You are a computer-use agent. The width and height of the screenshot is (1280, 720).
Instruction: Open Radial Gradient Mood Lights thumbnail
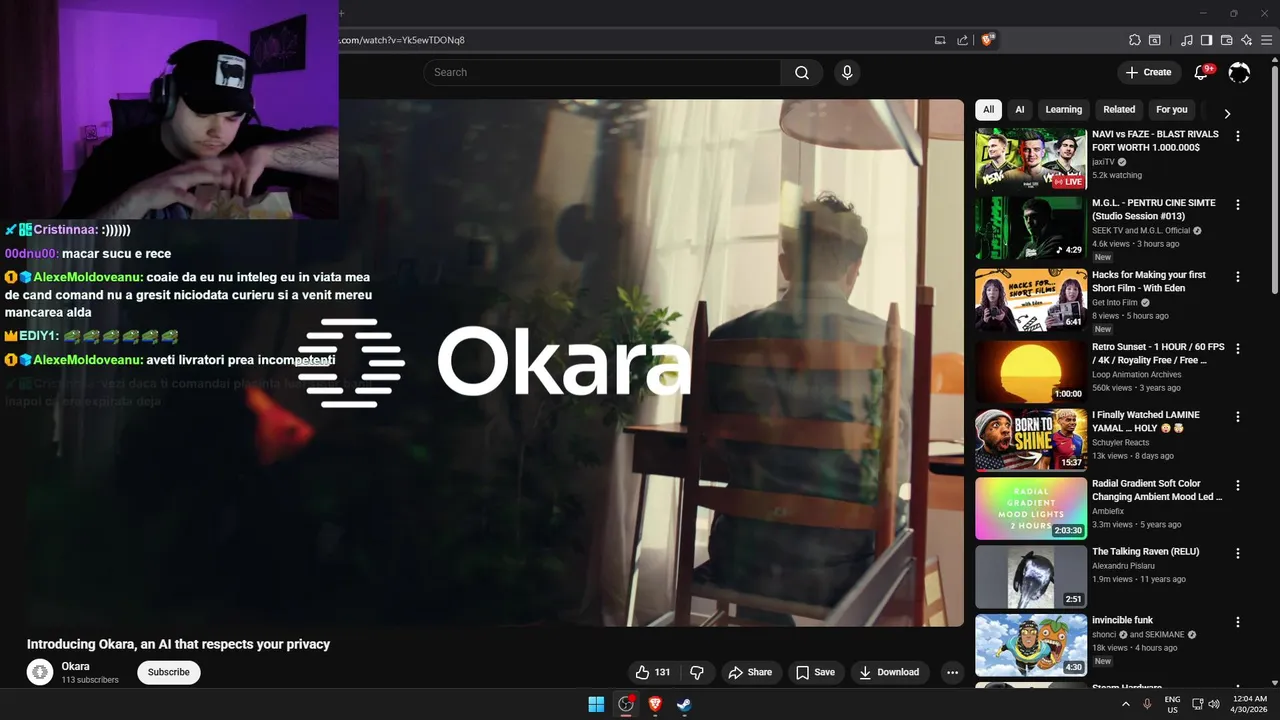[1031, 508]
